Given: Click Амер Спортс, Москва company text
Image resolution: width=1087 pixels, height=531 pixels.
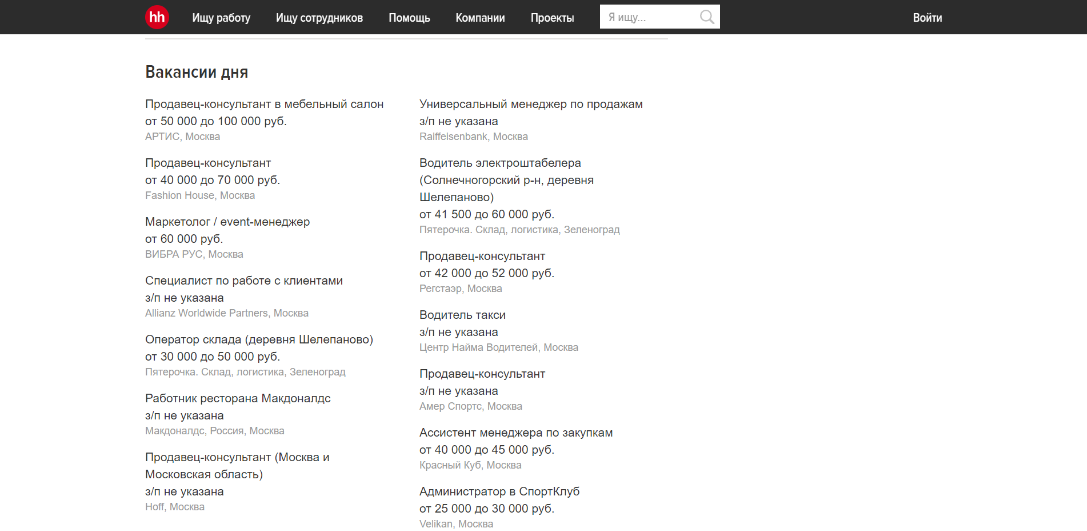Looking at the screenshot, I should [x=471, y=406].
